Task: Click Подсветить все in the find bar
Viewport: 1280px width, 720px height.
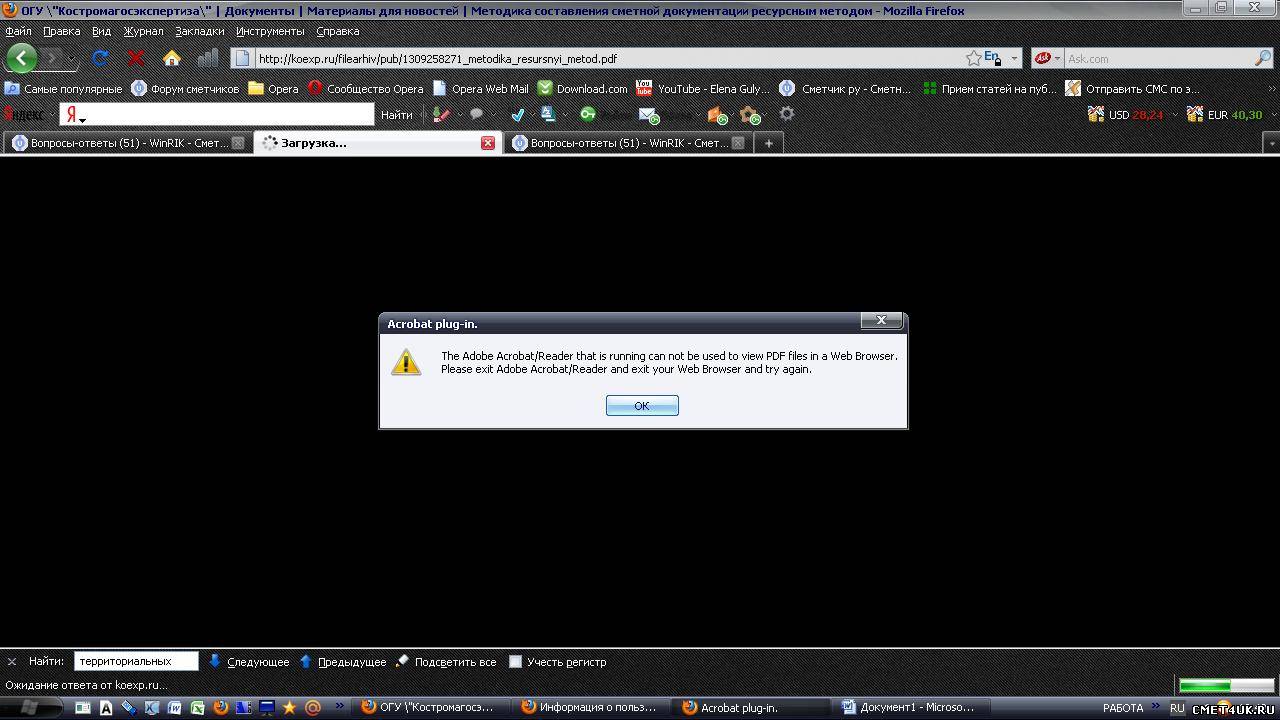Action: [x=446, y=661]
